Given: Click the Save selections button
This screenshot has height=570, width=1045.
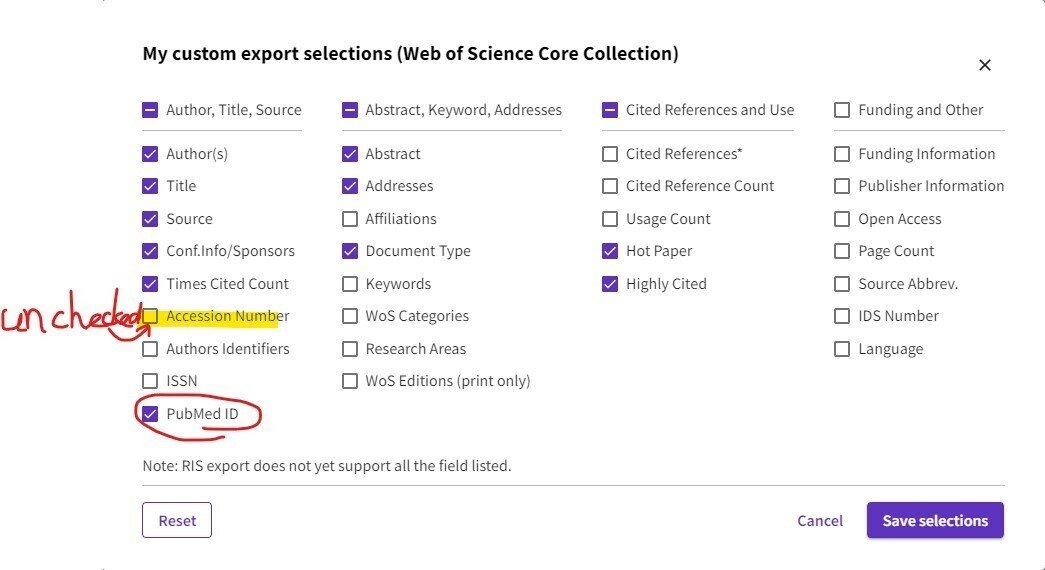Looking at the screenshot, I should tap(935, 520).
